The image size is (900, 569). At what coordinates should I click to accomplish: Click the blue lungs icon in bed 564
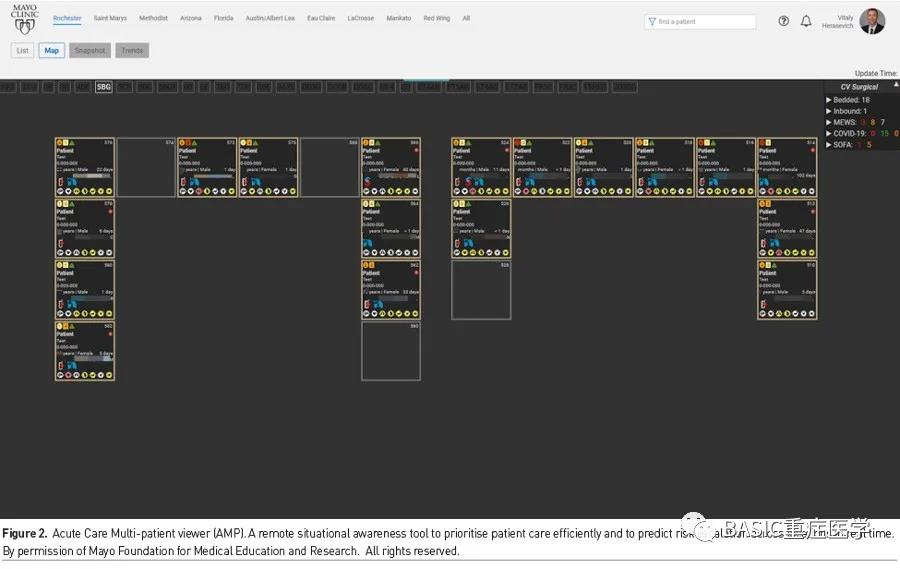coord(367,243)
